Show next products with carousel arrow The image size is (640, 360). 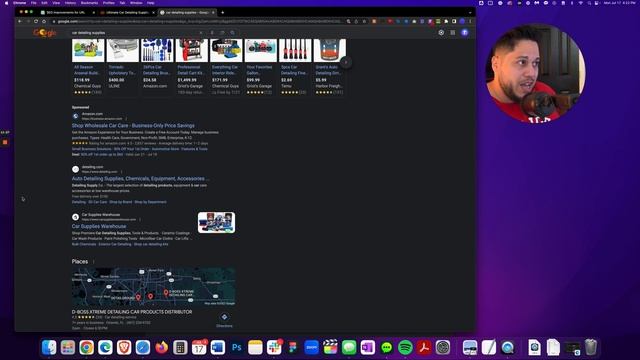[x=346, y=62]
